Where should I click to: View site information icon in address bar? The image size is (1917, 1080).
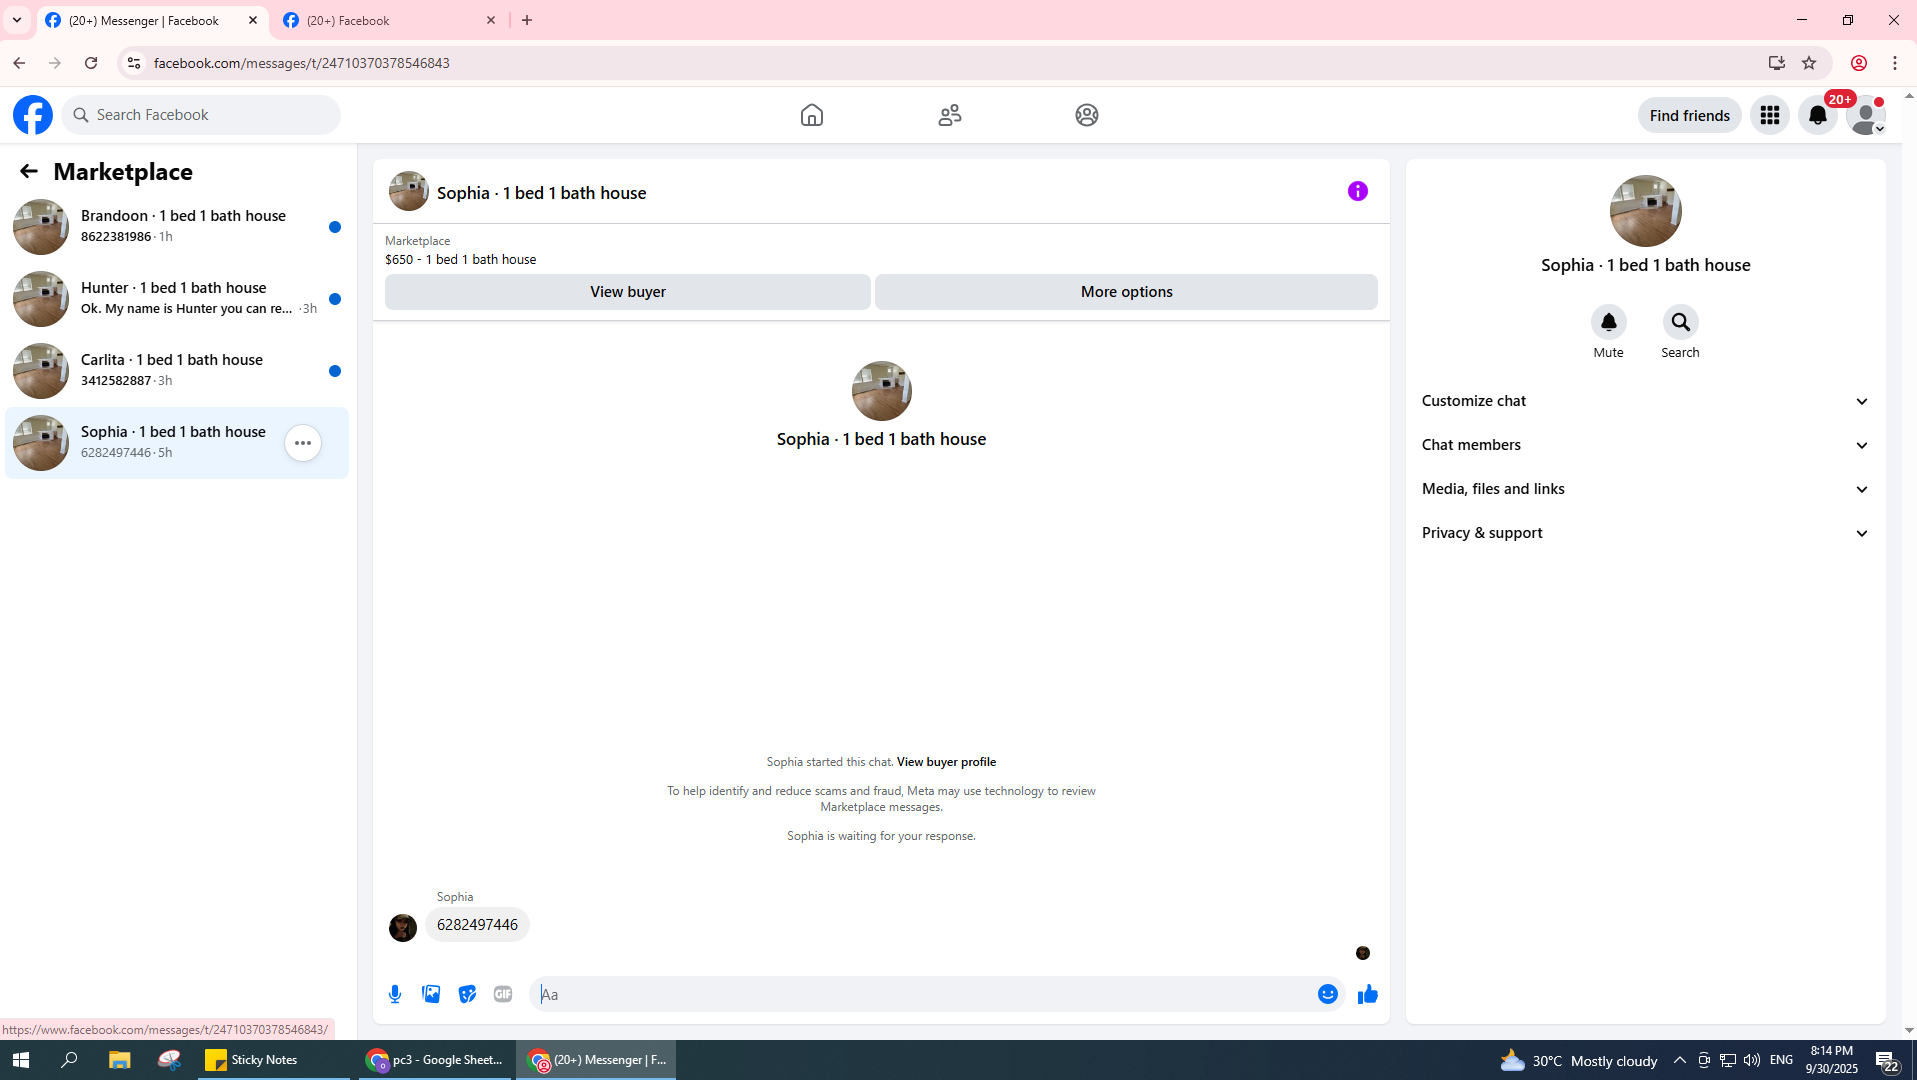133,63
